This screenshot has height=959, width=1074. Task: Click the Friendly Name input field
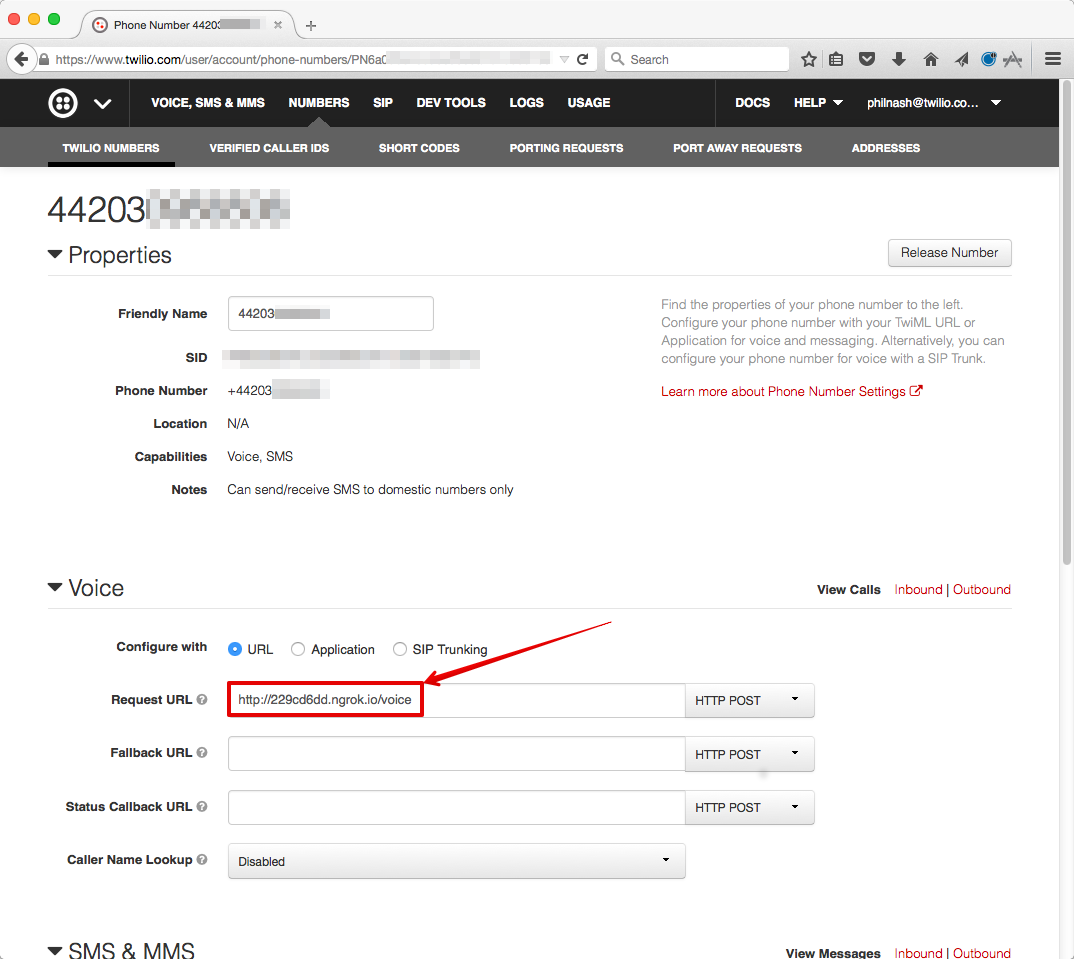[331, 313]
